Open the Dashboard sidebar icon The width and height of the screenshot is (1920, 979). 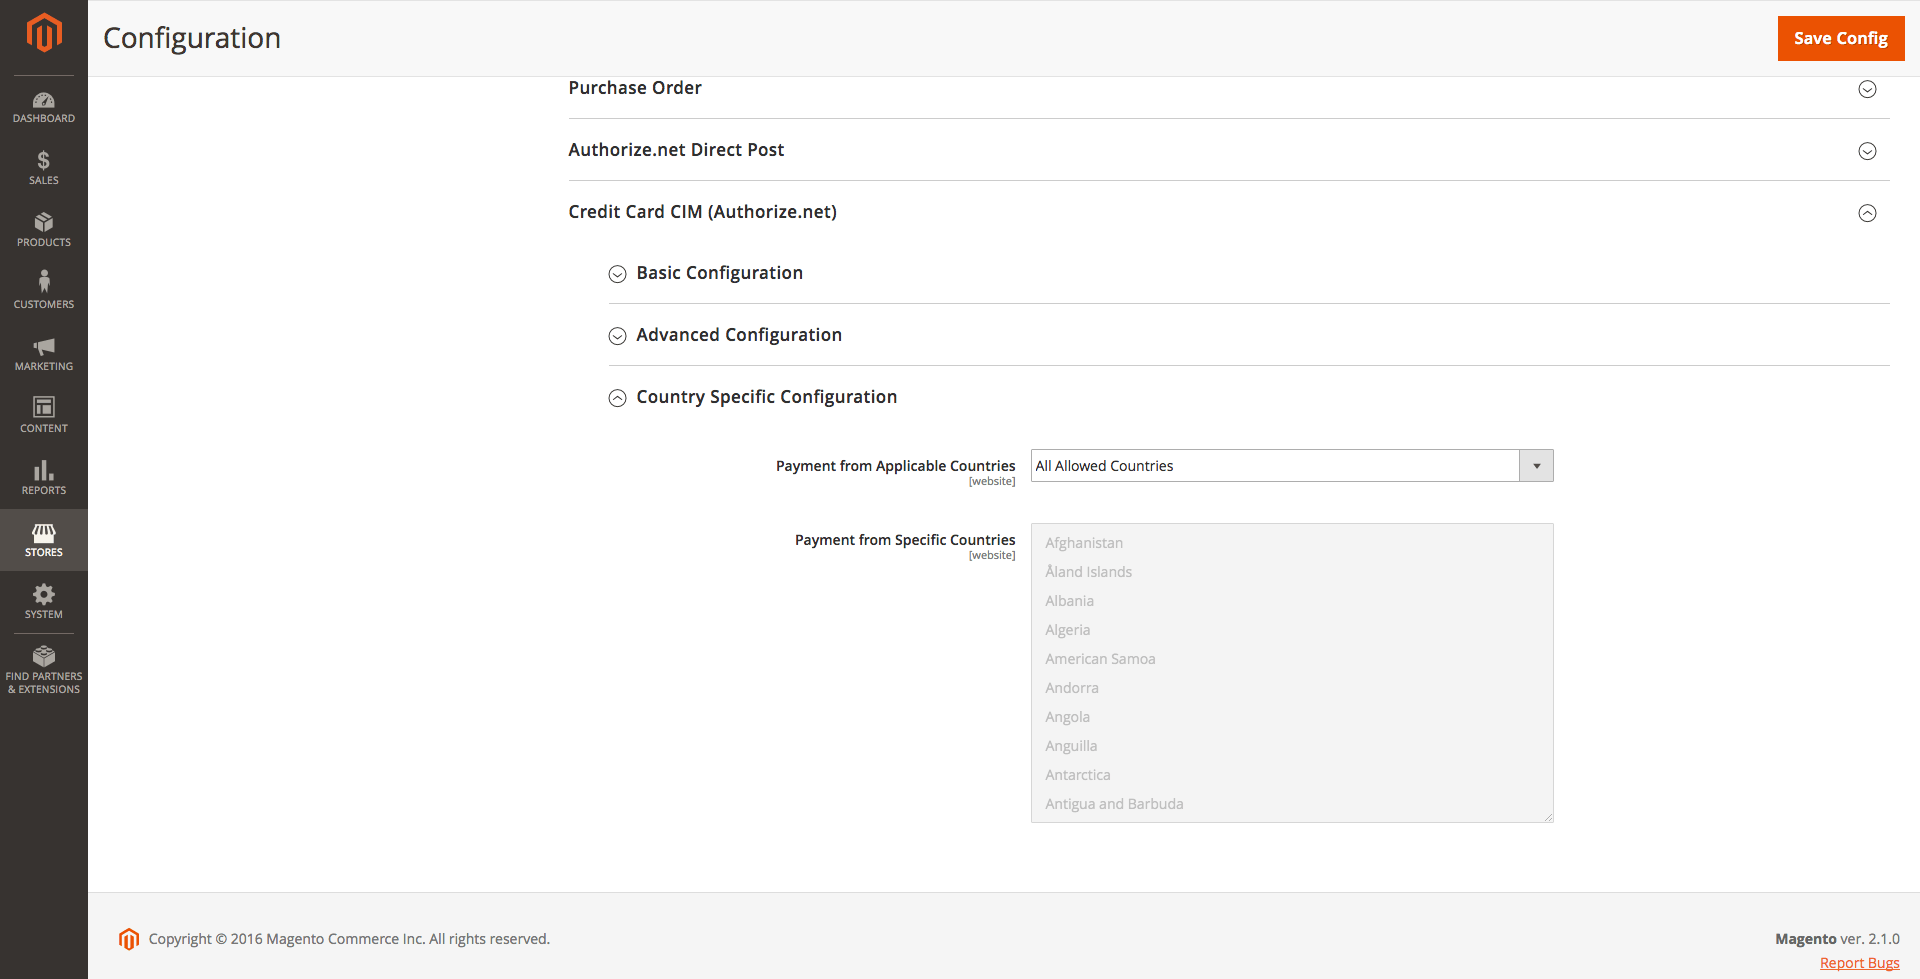coord(44,107)
